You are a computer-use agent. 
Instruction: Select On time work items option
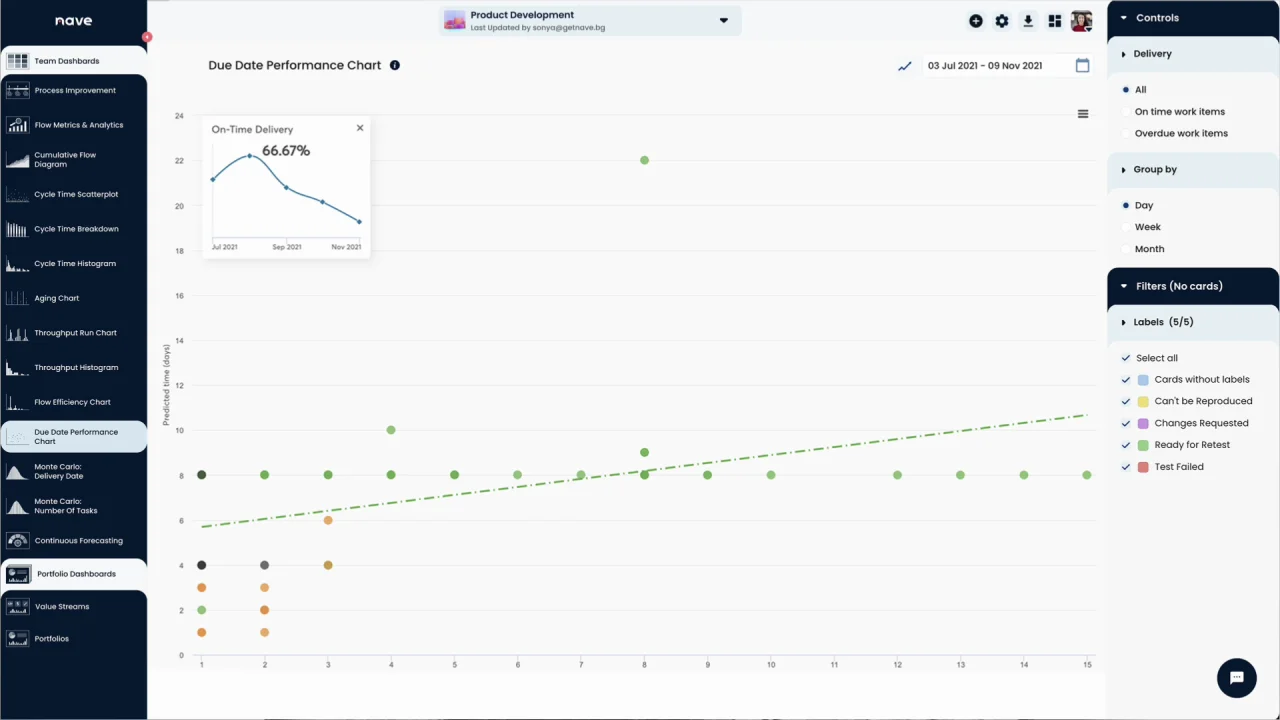tap(1179, 112)
